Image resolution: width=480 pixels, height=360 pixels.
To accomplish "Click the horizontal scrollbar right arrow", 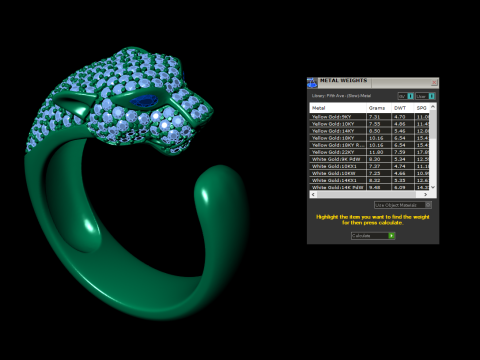I will [x=426, y=194].
